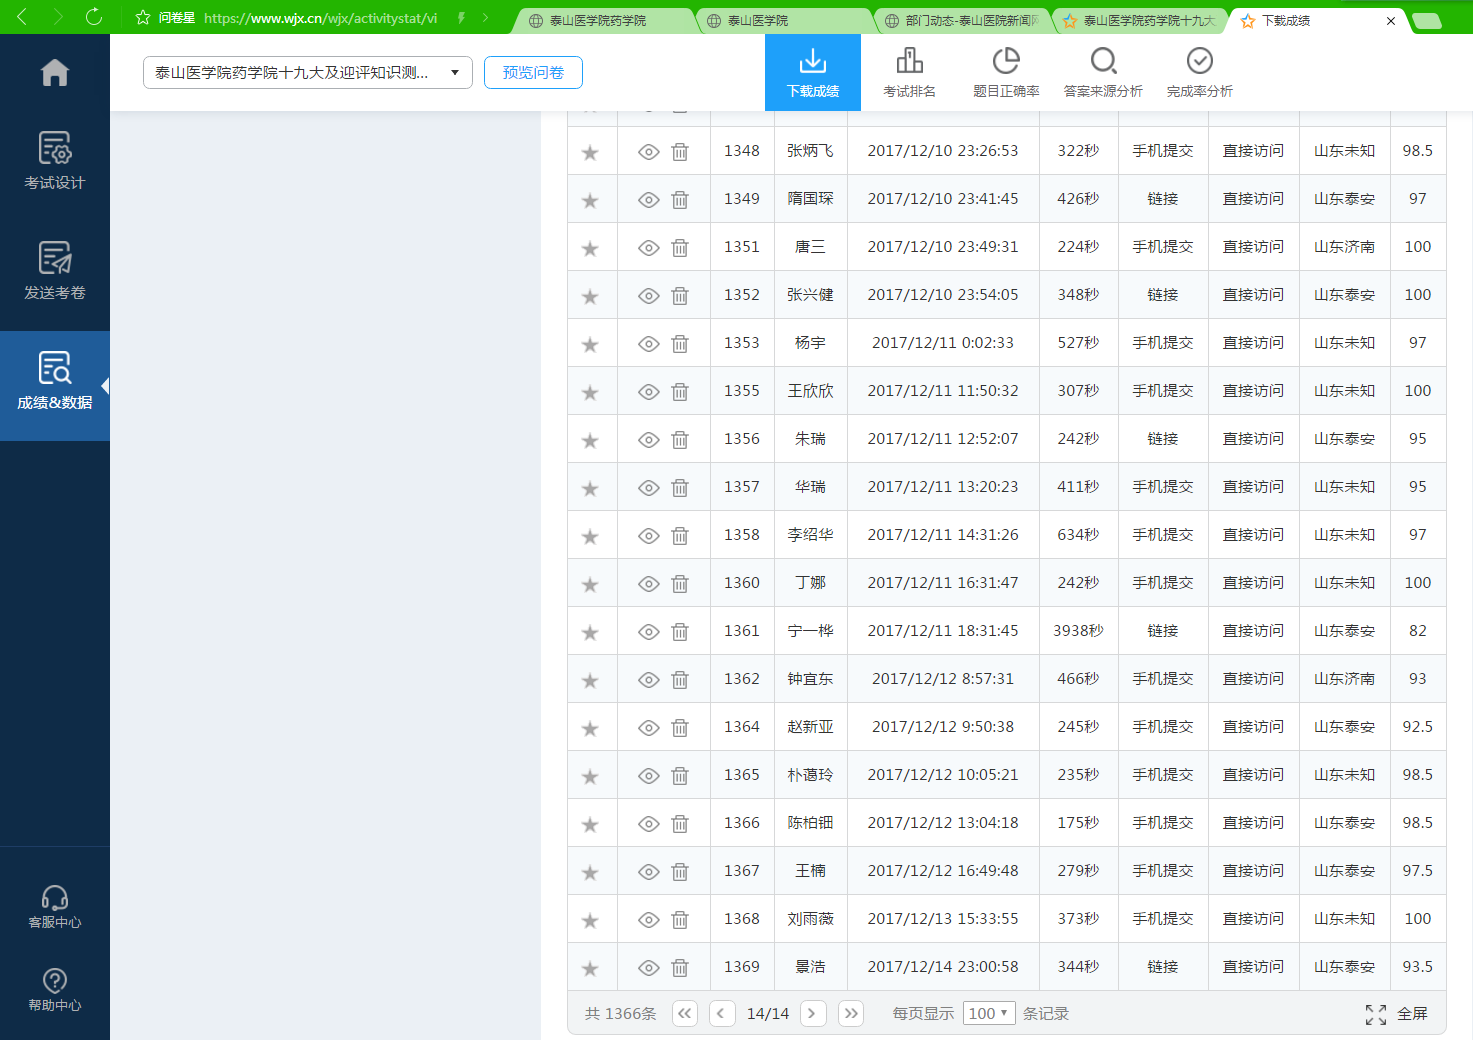This screenshot has width=1473, height=1040.
Task: Star the row for record 1348
Action: (x=590, y=152)
